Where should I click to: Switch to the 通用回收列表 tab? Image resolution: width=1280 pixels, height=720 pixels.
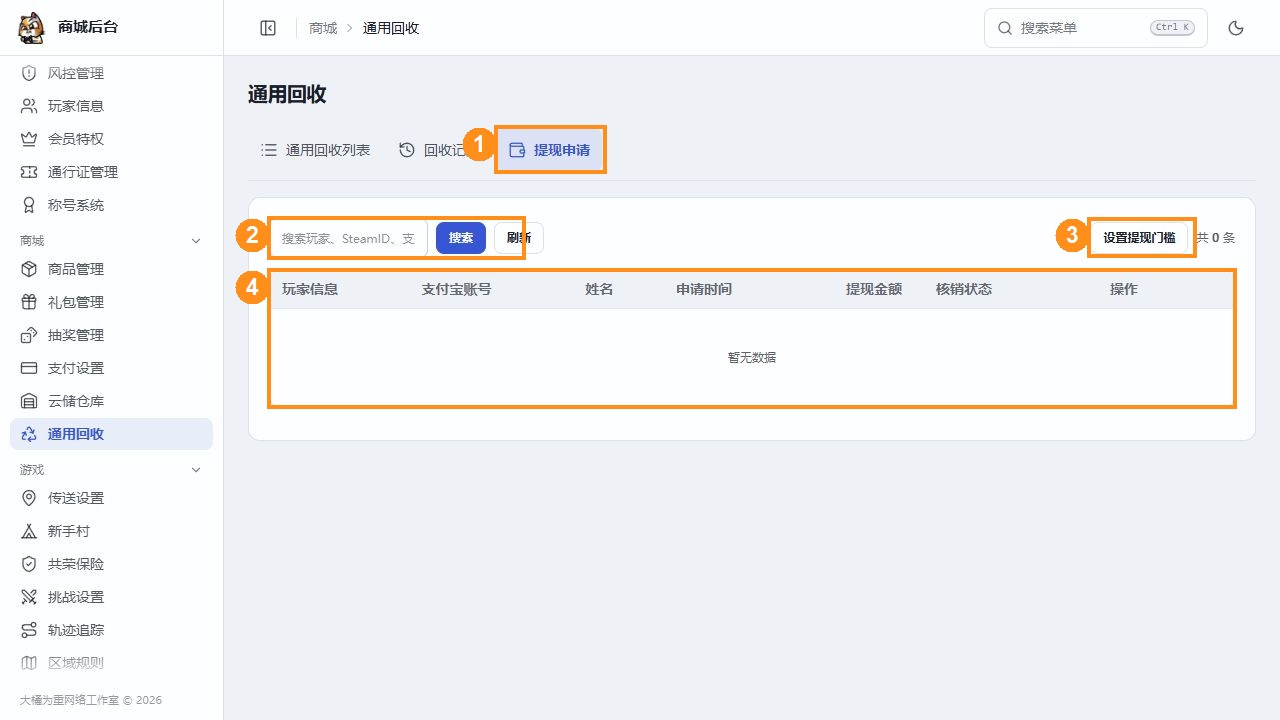(x=315, y=150)
